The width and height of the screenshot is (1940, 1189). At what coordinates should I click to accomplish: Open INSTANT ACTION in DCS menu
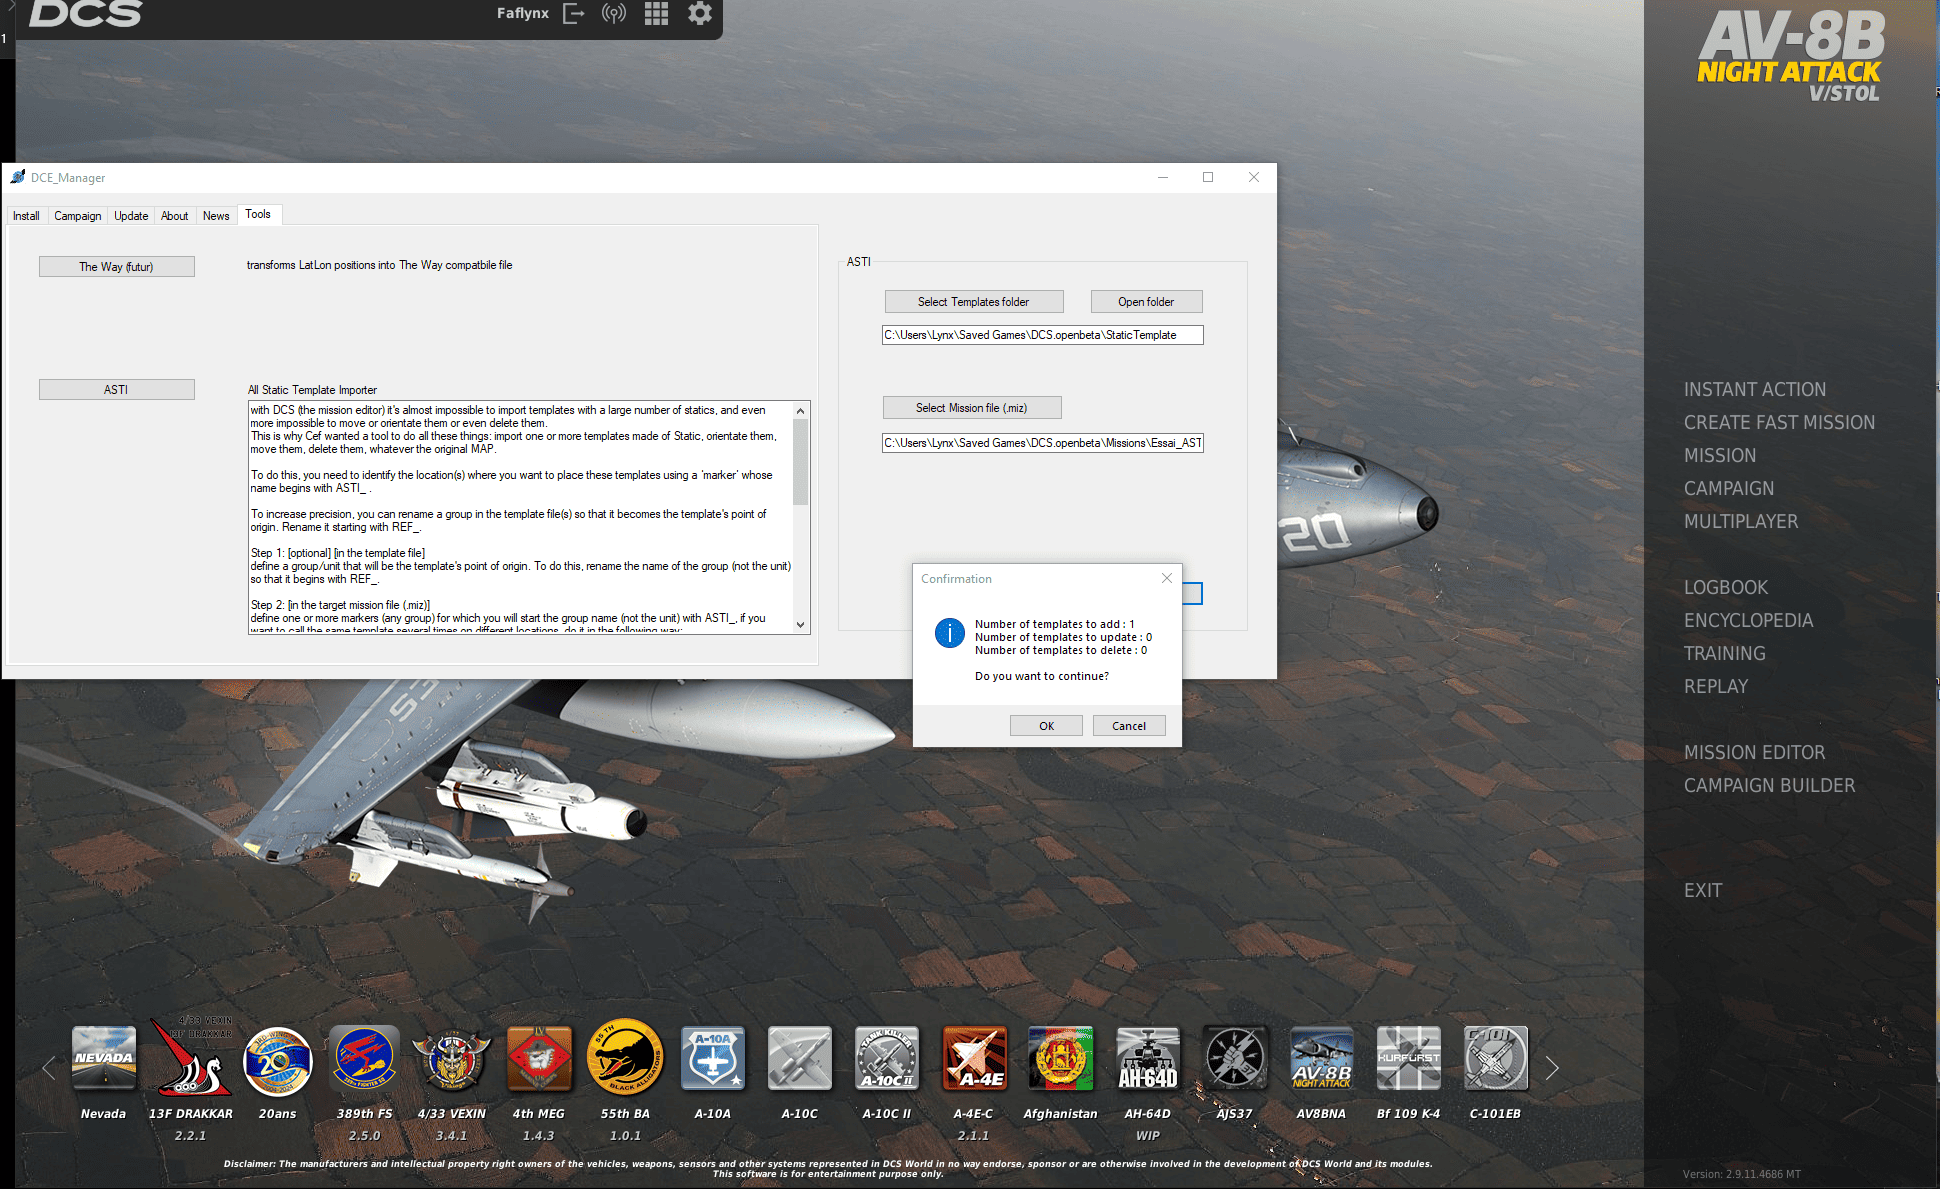[x=1755, y=390]
